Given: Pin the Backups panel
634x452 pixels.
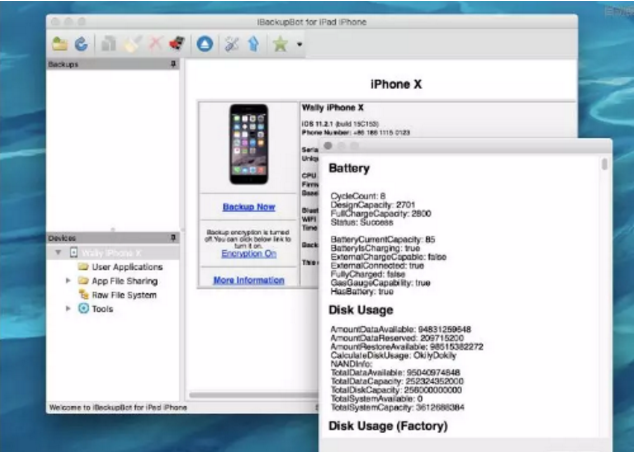Looking at the screenshot, I should point(173,64).
